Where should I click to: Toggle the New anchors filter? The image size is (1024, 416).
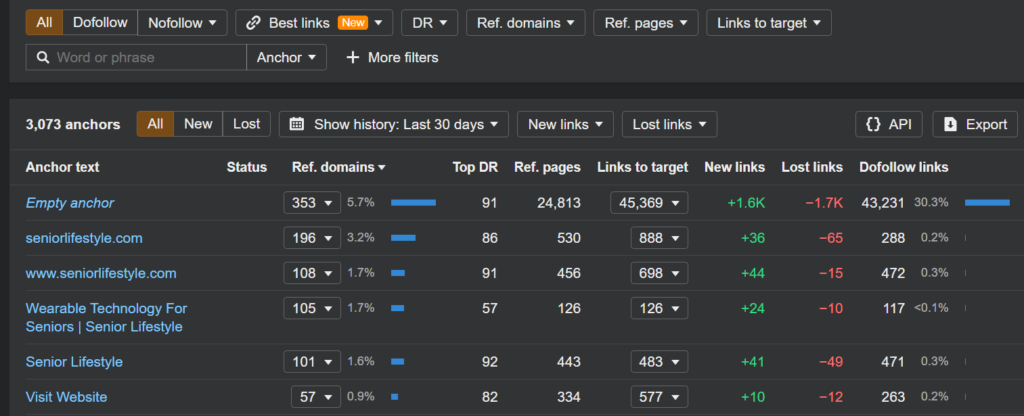point(198,124)
